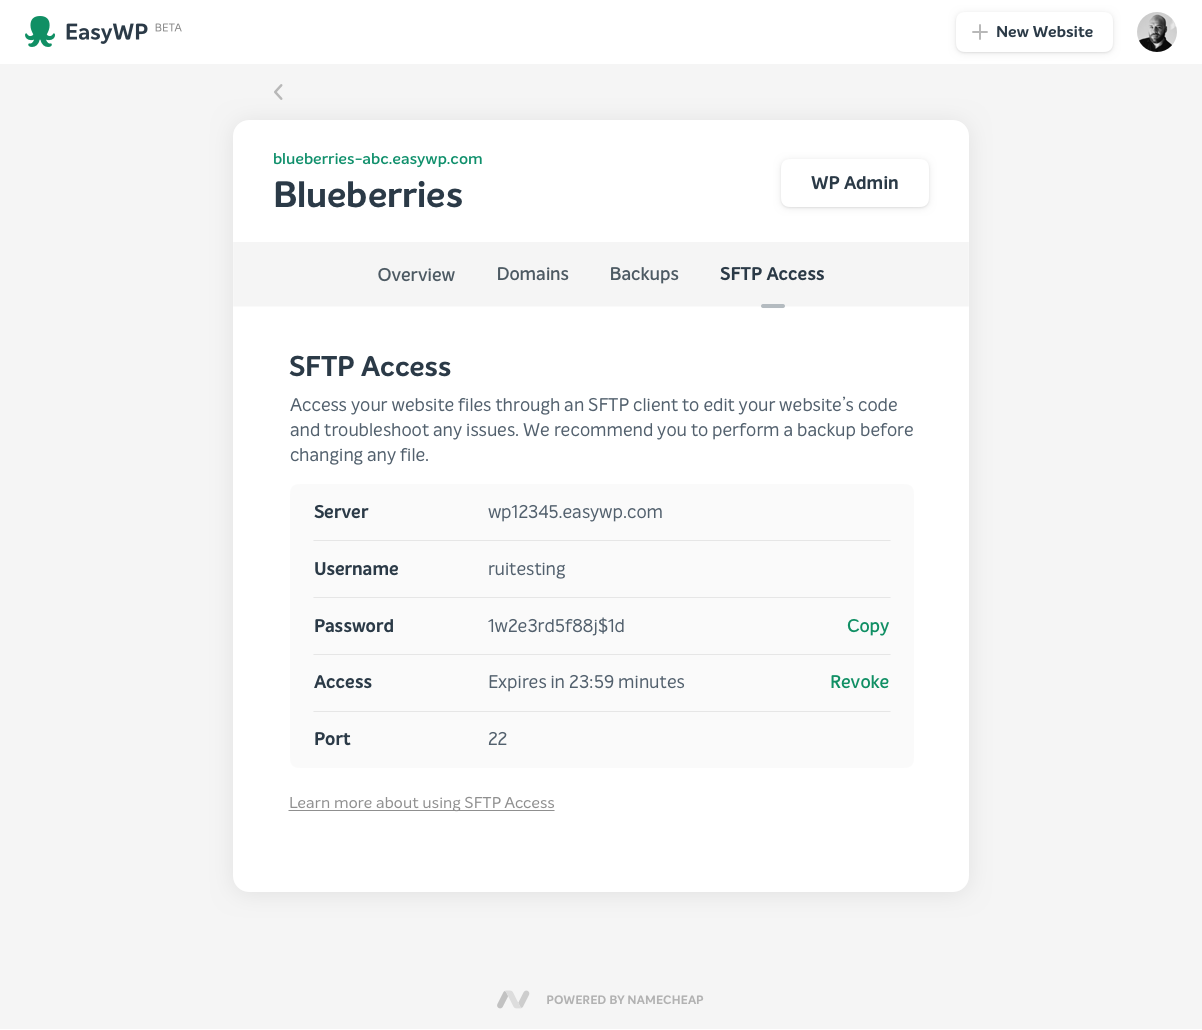Click the WP Admin button
Viewport: 1202px width, 1030px height.
855,182
